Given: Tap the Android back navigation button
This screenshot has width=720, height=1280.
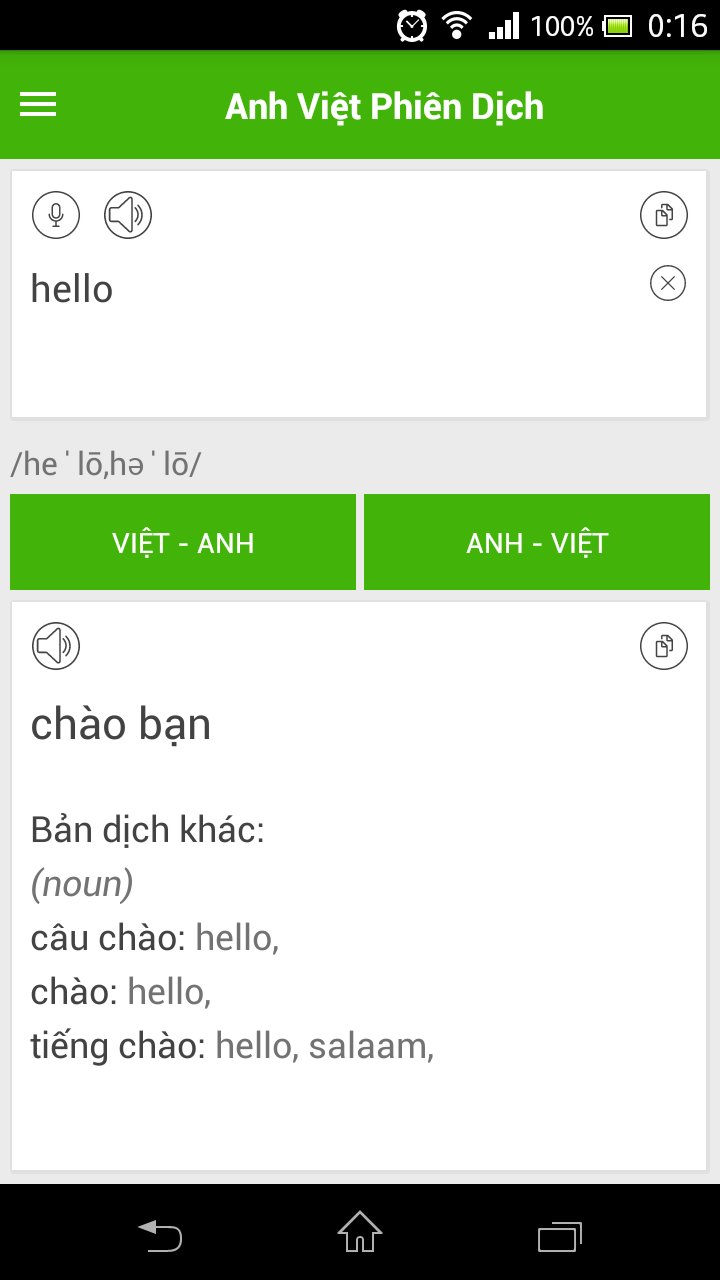Looking at the screenshot, I should [x=160, y=1235].
